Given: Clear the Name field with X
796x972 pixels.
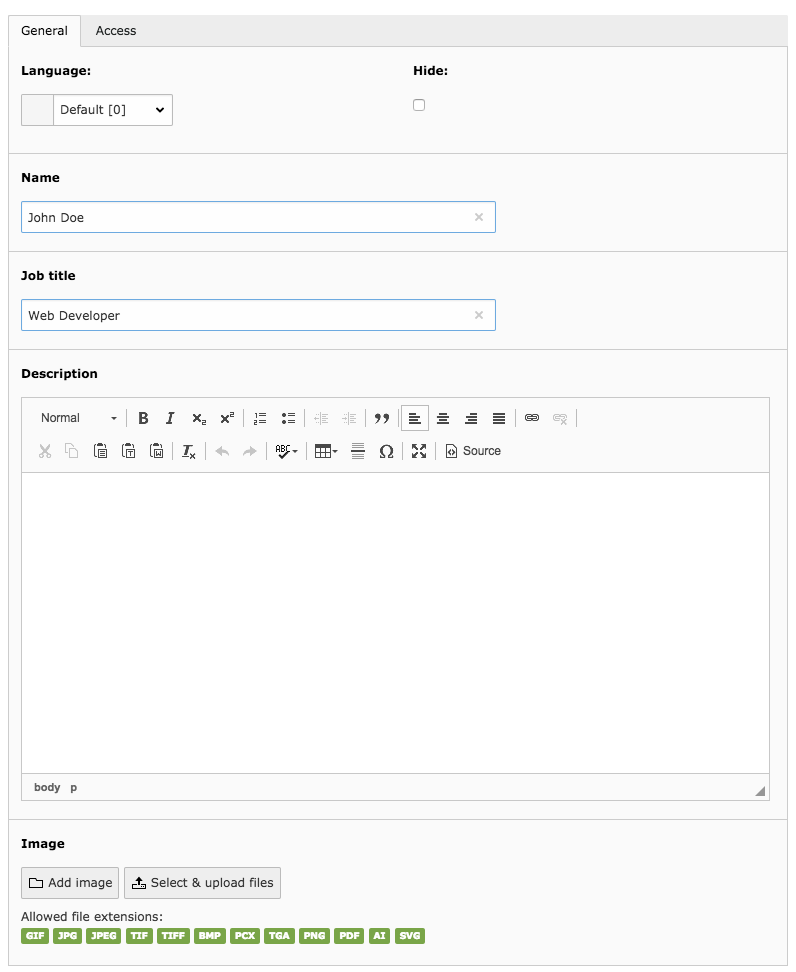Looking at the screenshot, I should 478,217.
